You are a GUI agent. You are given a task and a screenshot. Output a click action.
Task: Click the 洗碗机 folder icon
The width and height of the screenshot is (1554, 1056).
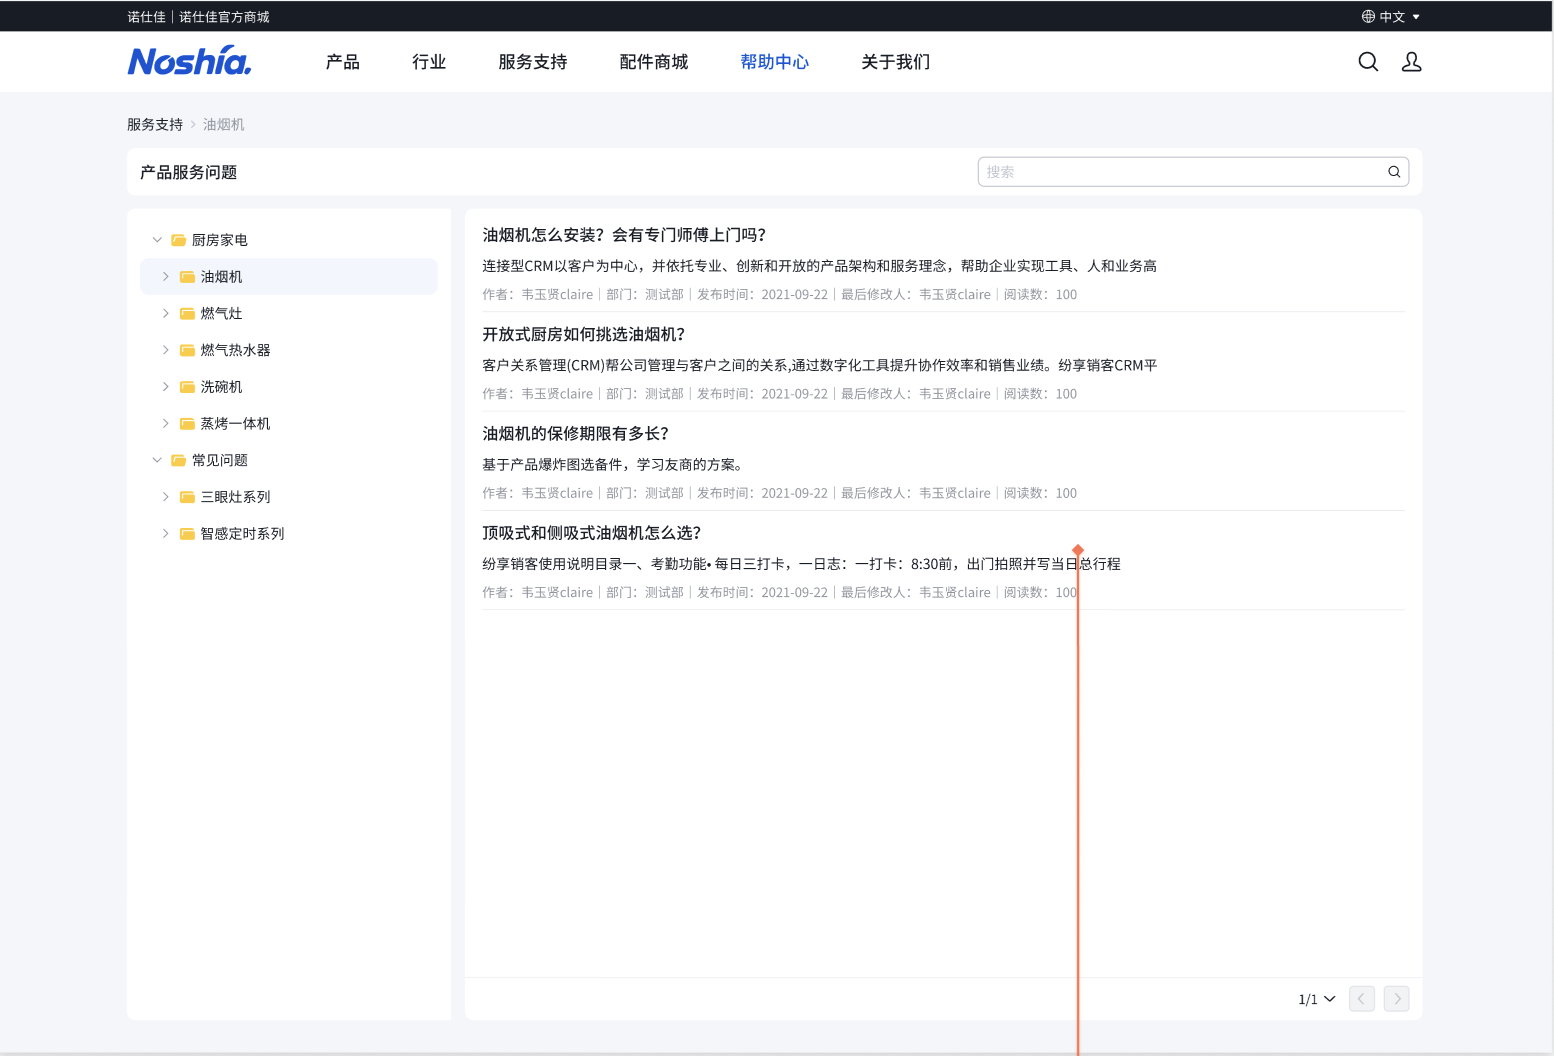187,387
